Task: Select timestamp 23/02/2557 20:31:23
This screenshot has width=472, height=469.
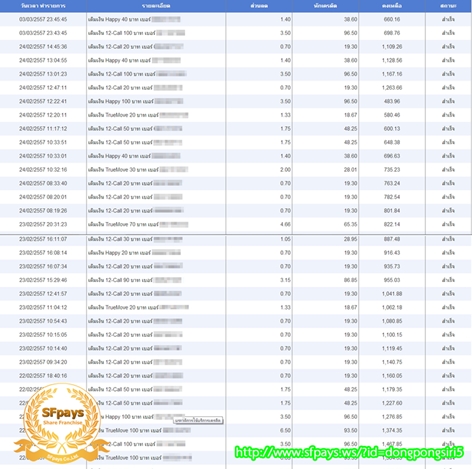Action: 43,224
